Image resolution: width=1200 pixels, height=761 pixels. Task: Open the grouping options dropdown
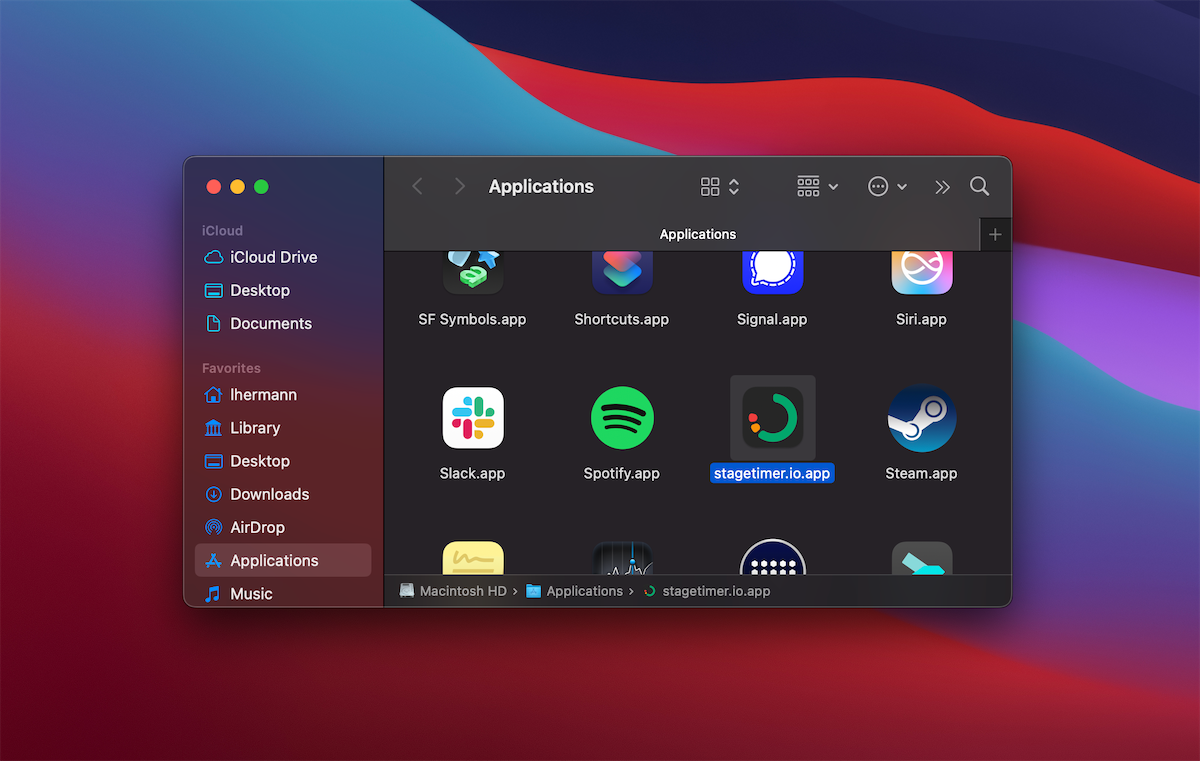pyautogui.click(x=816, y=186)
